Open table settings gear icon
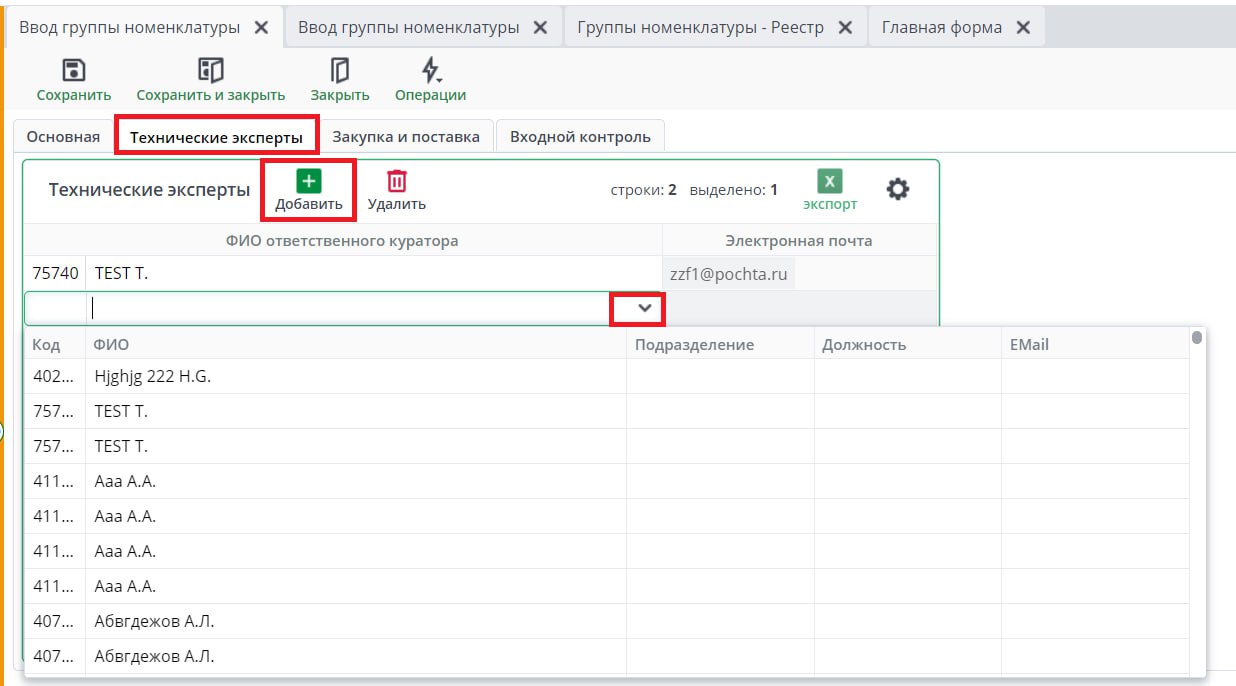This screenshot has height=686, width=1236. [x=898, y=189]
